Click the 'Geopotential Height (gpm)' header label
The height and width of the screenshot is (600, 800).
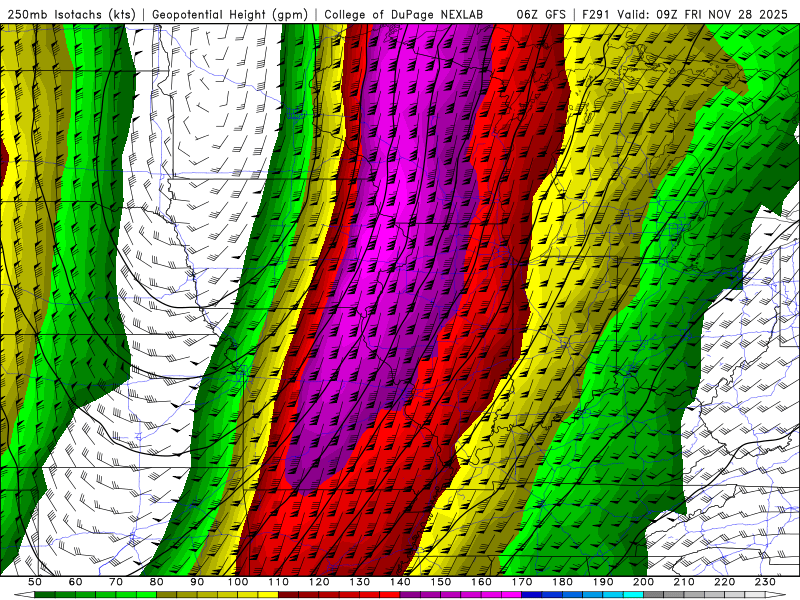230,15
